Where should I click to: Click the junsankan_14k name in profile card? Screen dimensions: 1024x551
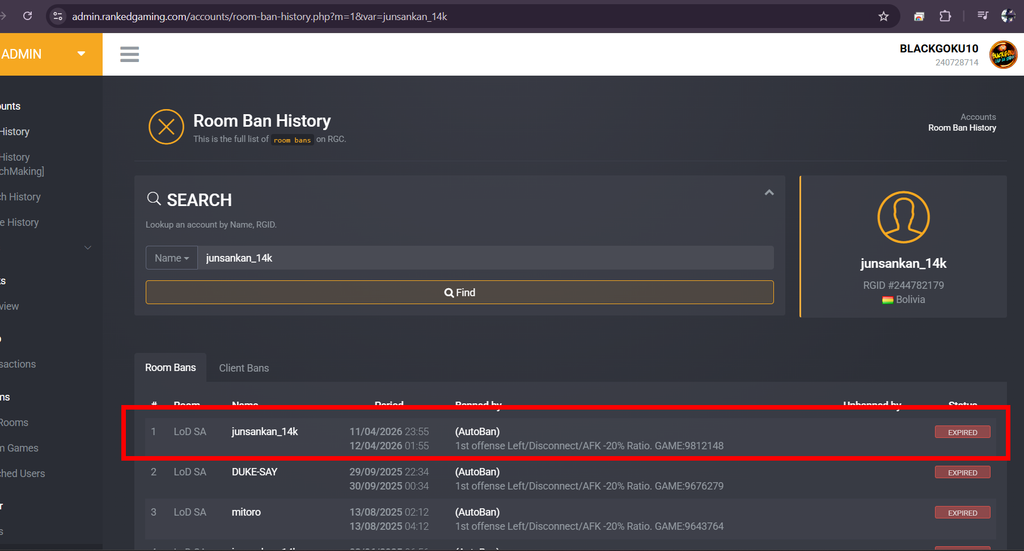click(x=903, y=264)
